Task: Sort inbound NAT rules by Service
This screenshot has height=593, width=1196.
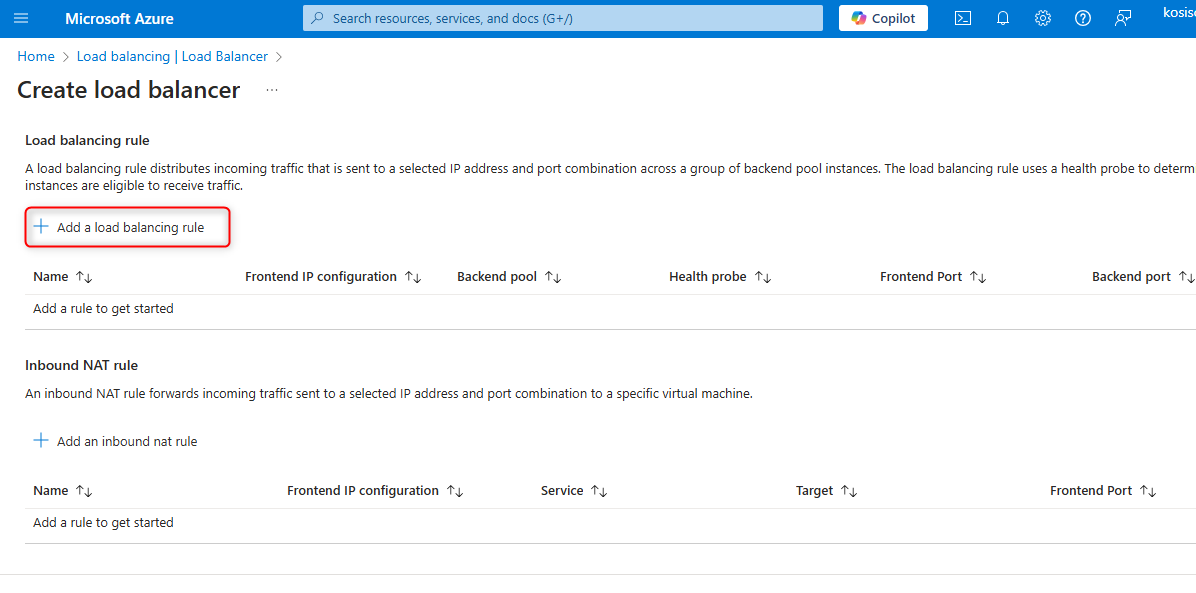Action: tap(574, 491)
